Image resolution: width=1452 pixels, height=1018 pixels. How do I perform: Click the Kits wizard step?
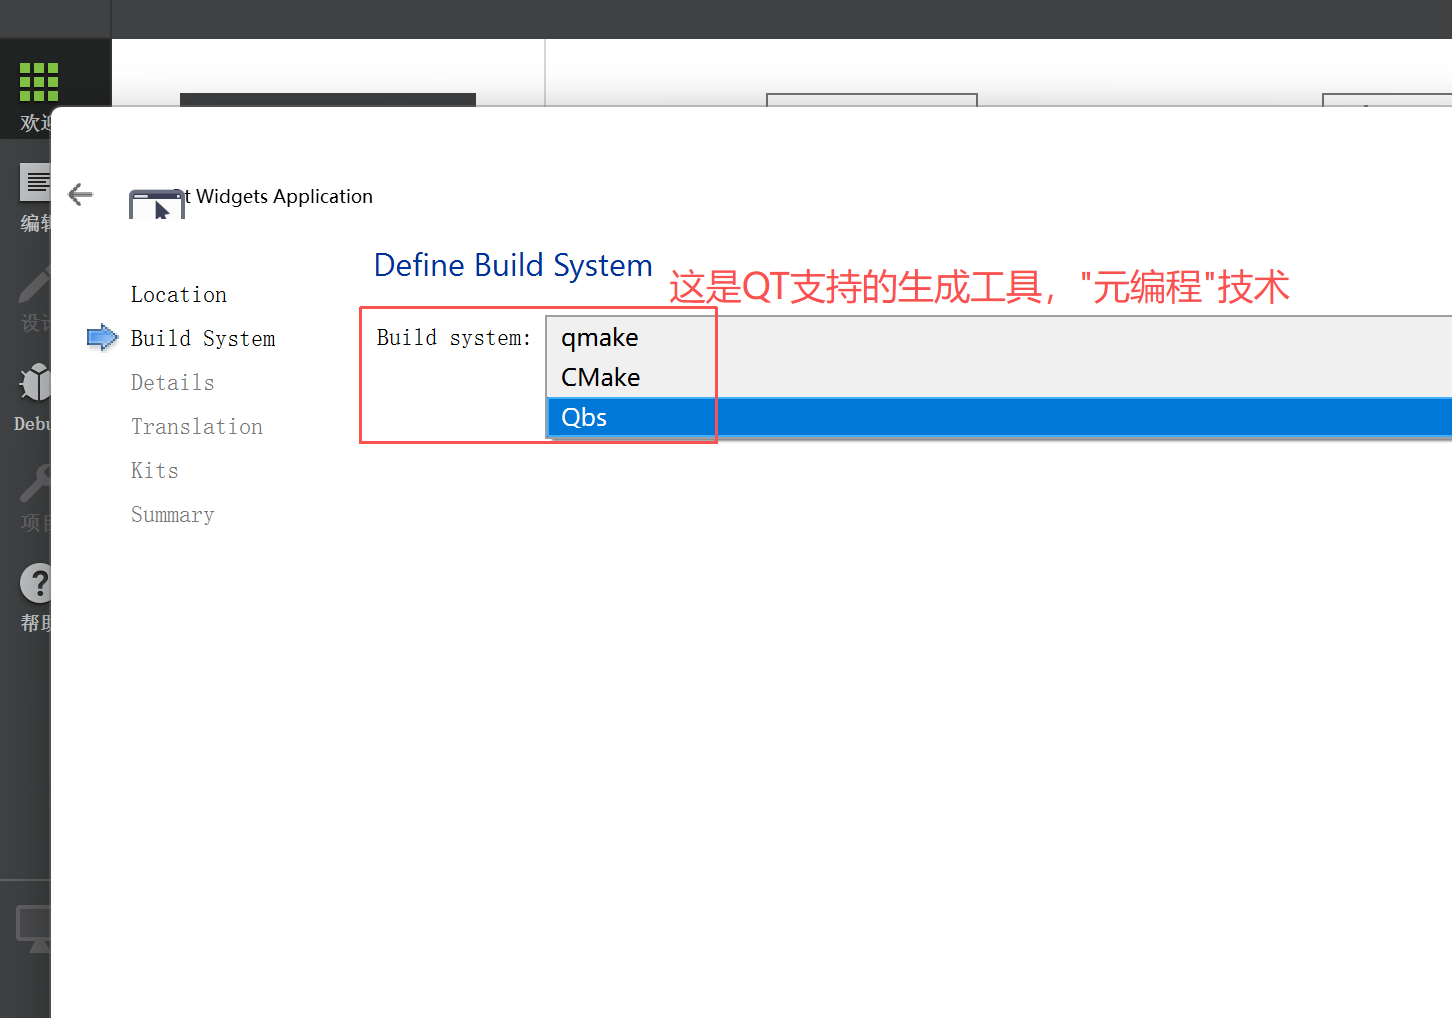[x=154, y=471]
